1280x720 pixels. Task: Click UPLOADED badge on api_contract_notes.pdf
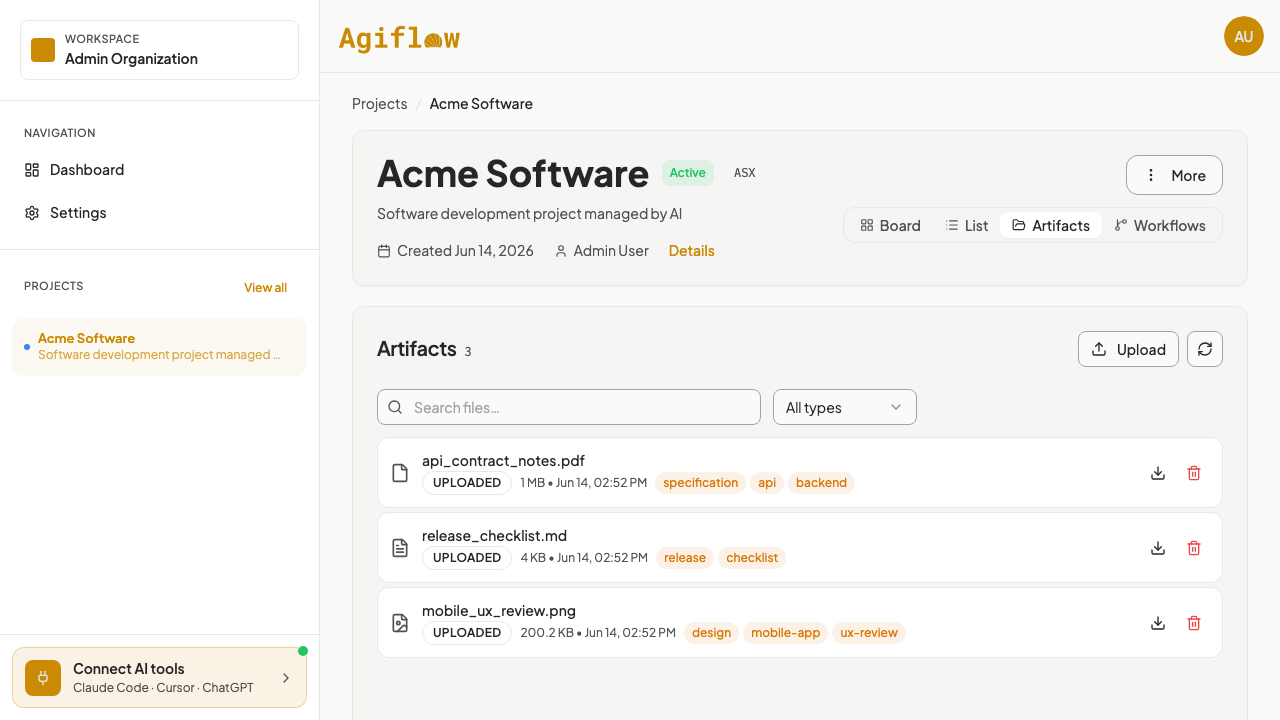point(467,483)
